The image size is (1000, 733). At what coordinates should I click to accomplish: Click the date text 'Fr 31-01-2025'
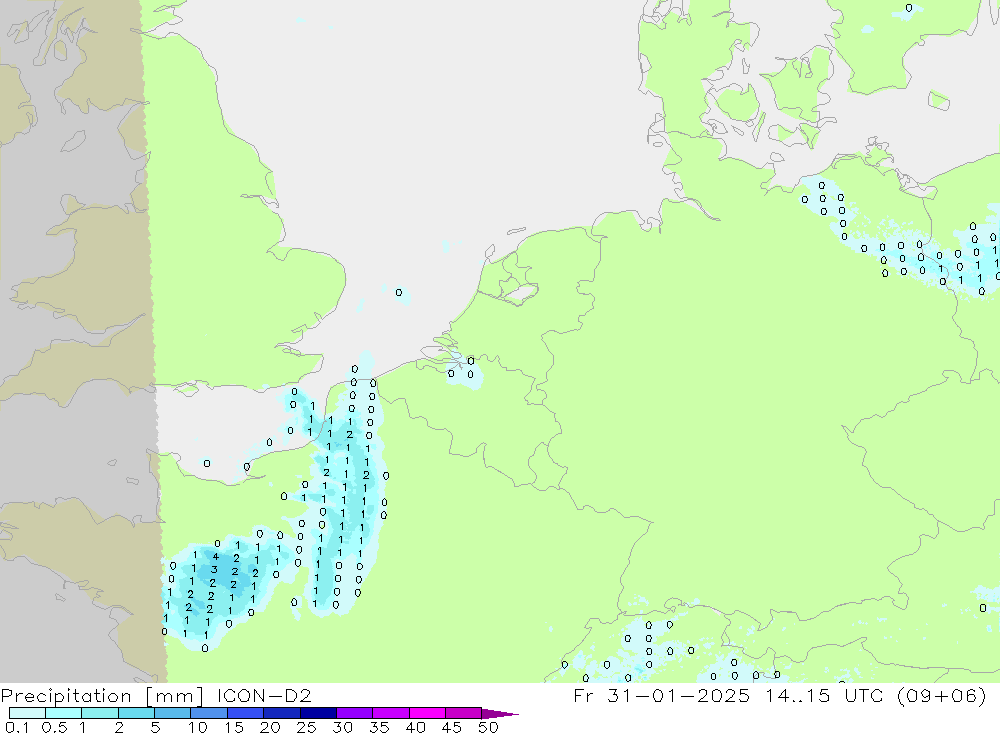(661, 695)
